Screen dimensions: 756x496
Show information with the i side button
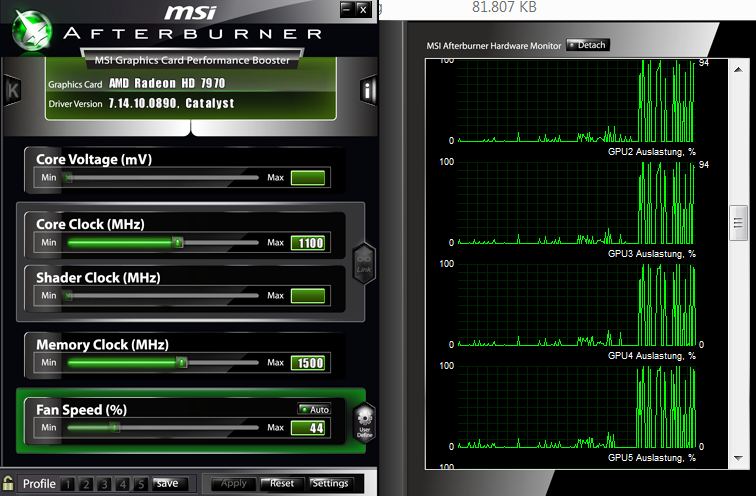[367, 90]
